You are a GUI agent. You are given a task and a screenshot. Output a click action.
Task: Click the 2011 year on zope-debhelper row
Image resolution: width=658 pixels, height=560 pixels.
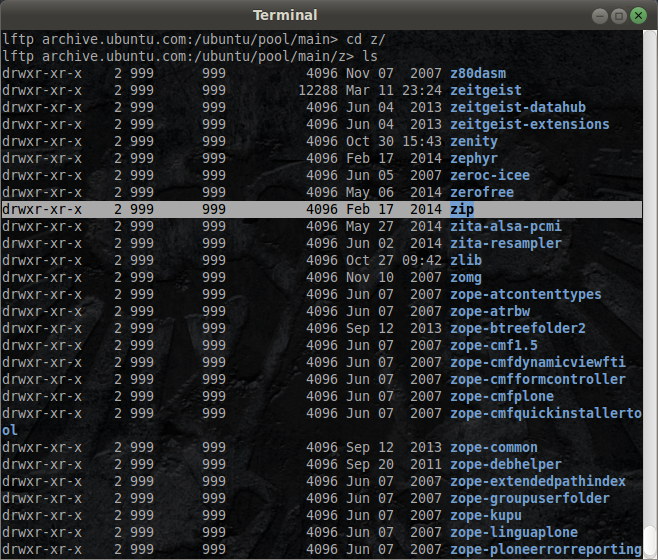click(x=426, y=464)
